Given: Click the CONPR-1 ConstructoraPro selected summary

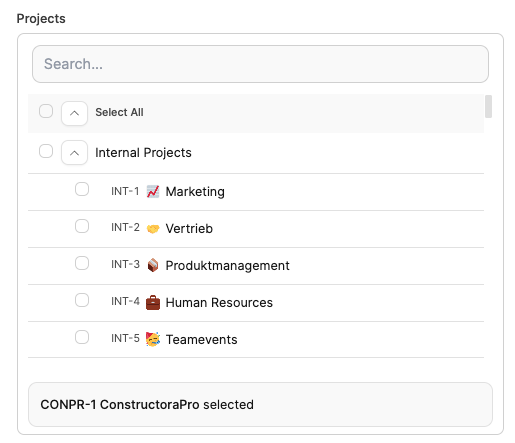Looking at the screenshot, I should click(x=260, y=404).
